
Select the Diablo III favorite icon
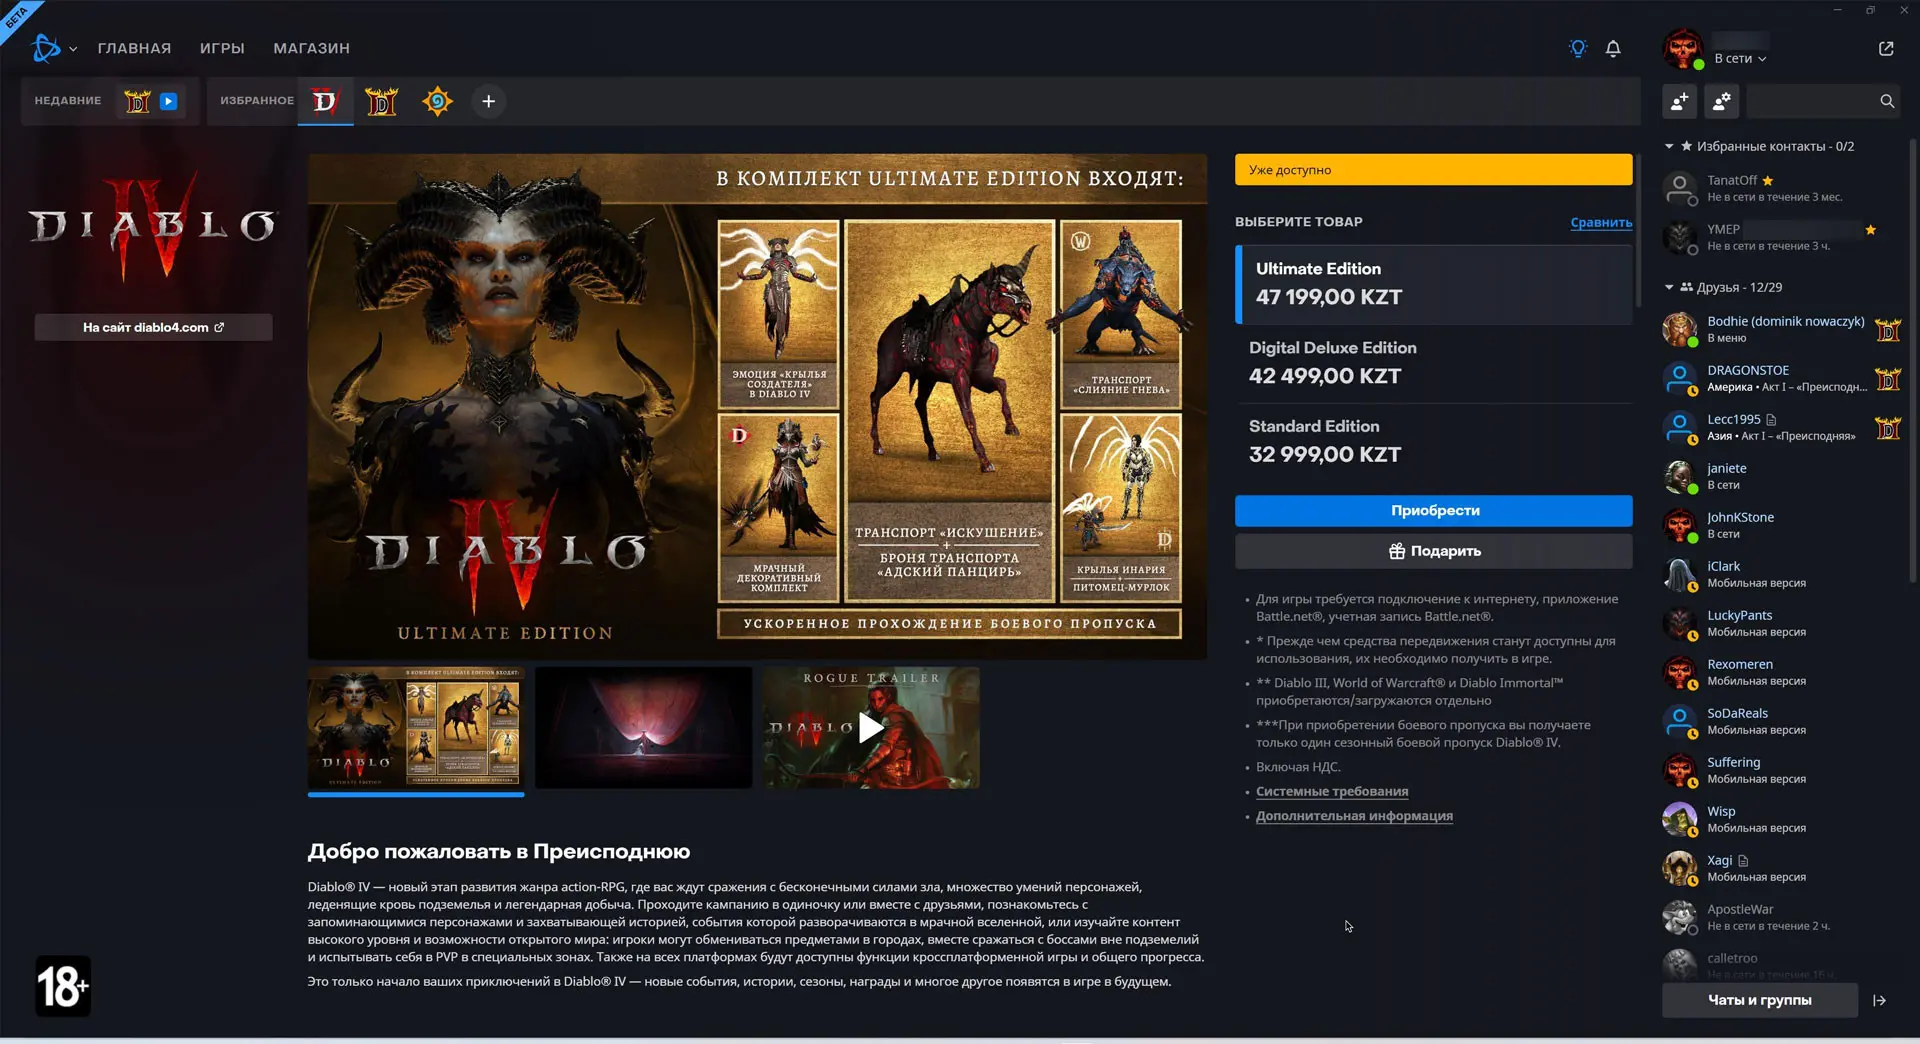pyautogui.click(x=381, y=101)
